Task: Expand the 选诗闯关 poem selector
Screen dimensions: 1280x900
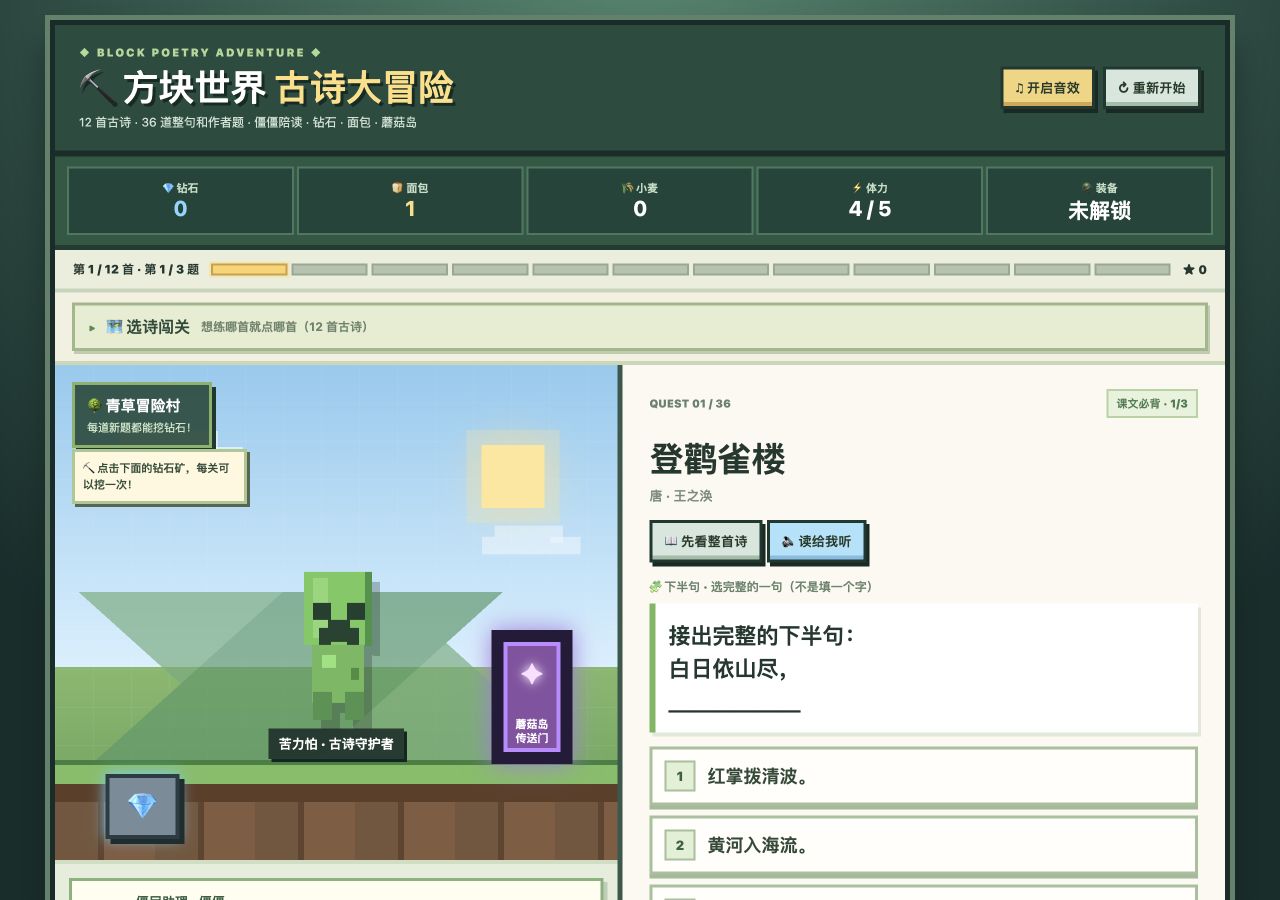Action: click(640, 327)
